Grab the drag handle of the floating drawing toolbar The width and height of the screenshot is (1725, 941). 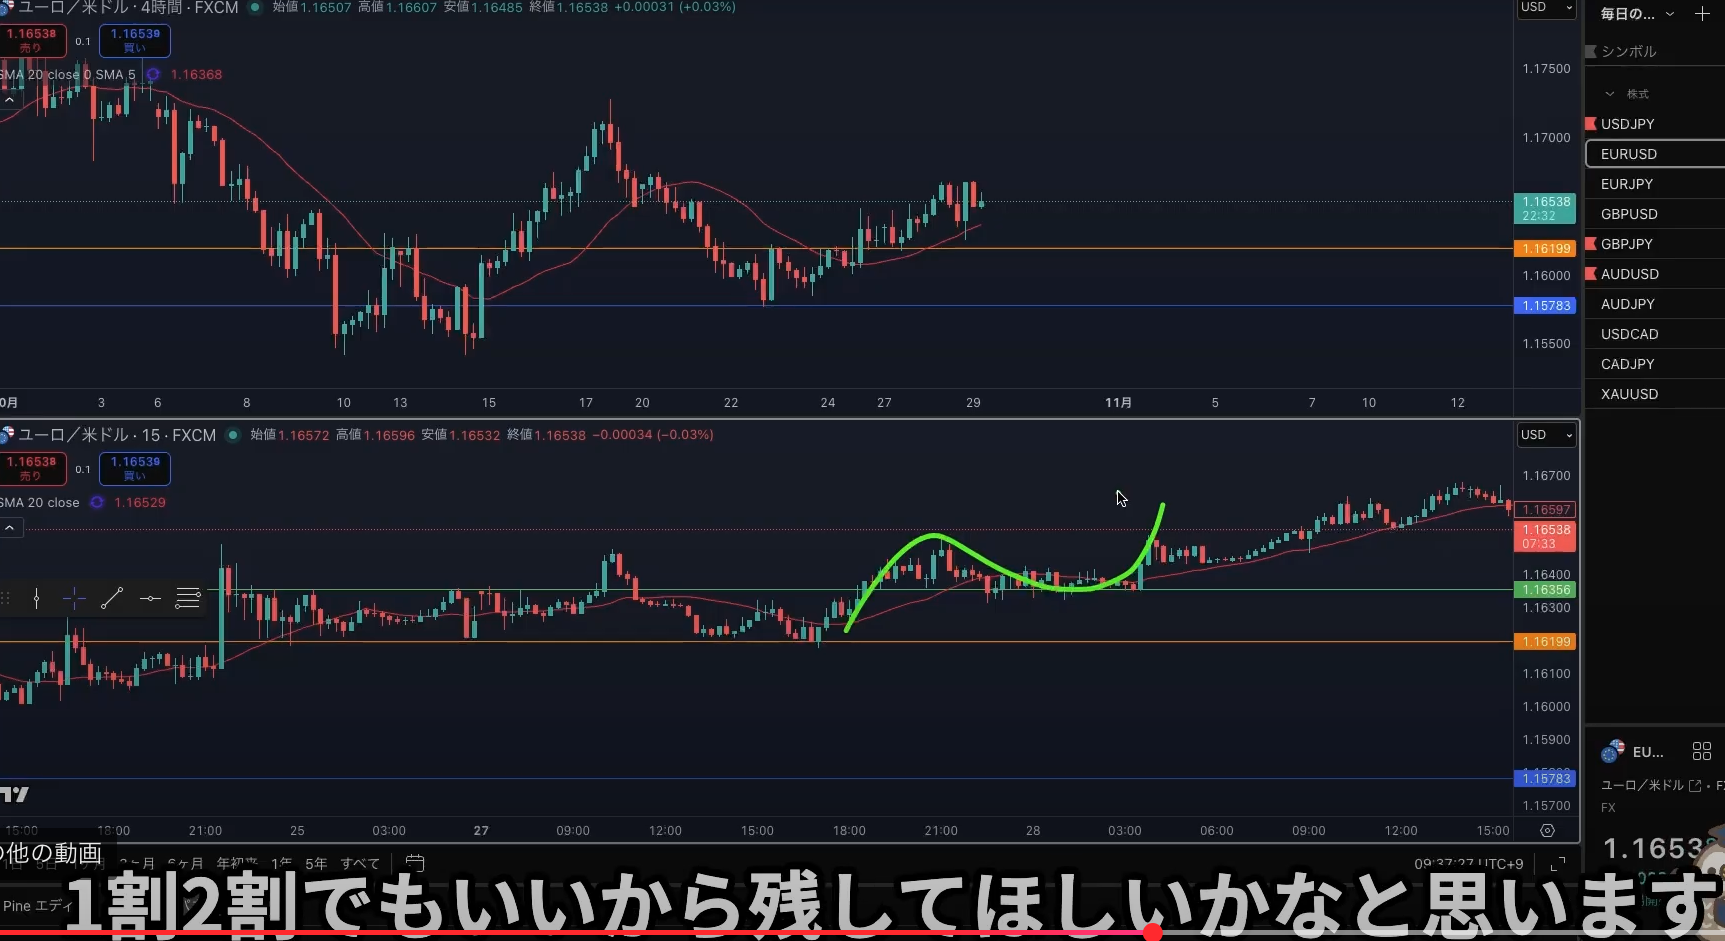pos(6,599)
